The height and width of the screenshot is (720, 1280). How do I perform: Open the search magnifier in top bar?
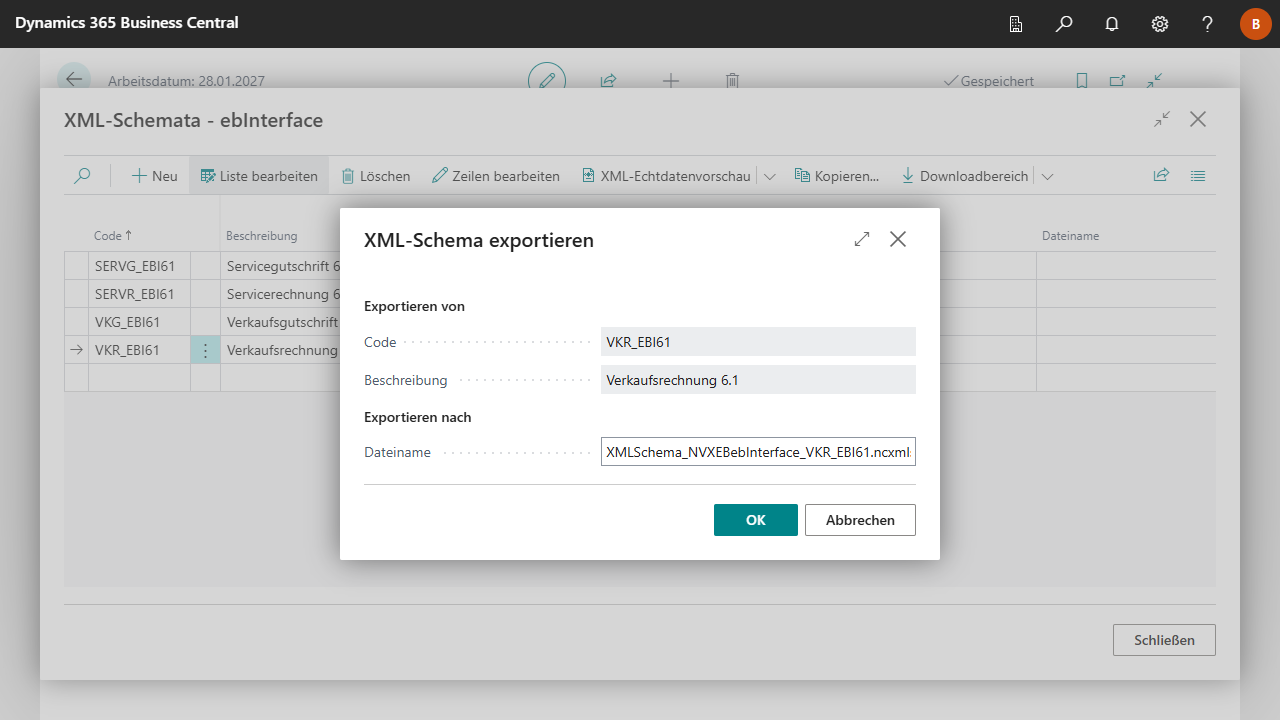tap(1064, 24)
